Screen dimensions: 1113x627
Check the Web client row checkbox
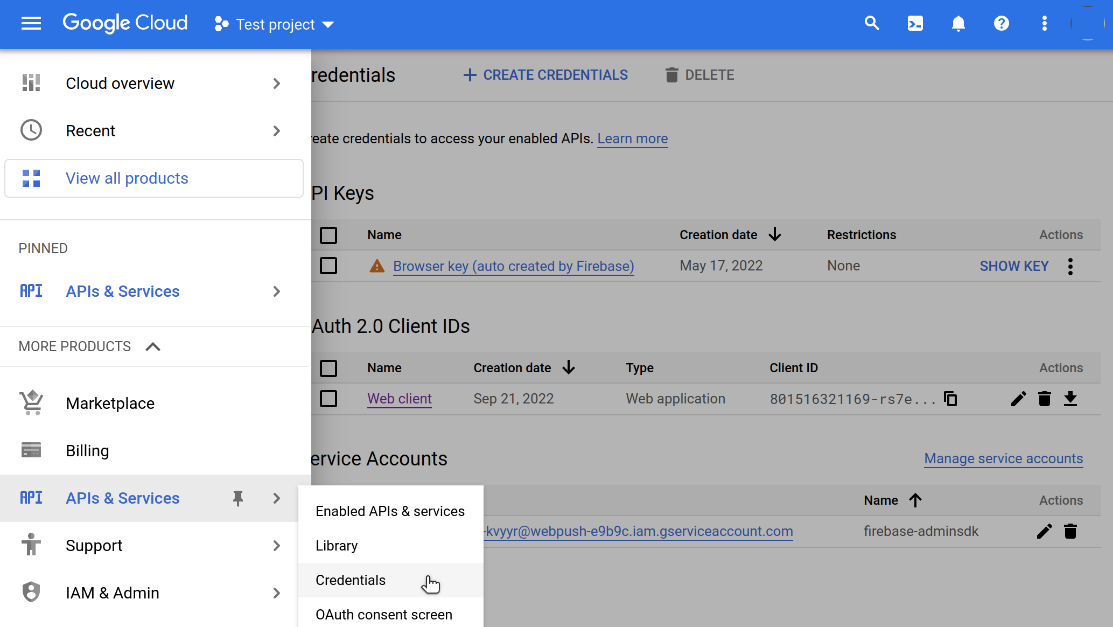[x=328, y=398]
